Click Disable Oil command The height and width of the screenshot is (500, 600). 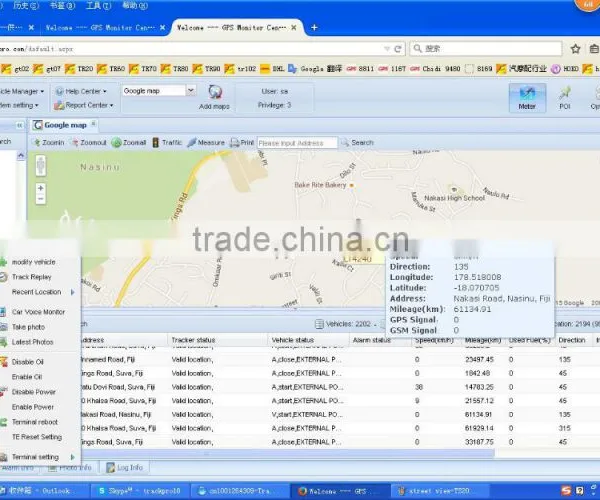click(x=27, y=362)
